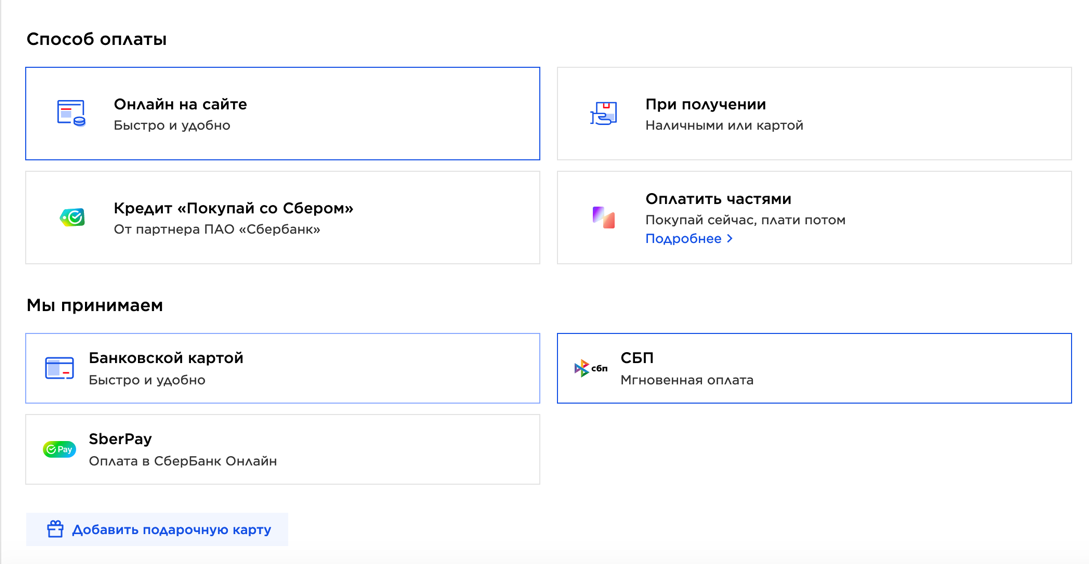
Task: Click the "Наличными или картой" description text
Action: click(724, 126)
